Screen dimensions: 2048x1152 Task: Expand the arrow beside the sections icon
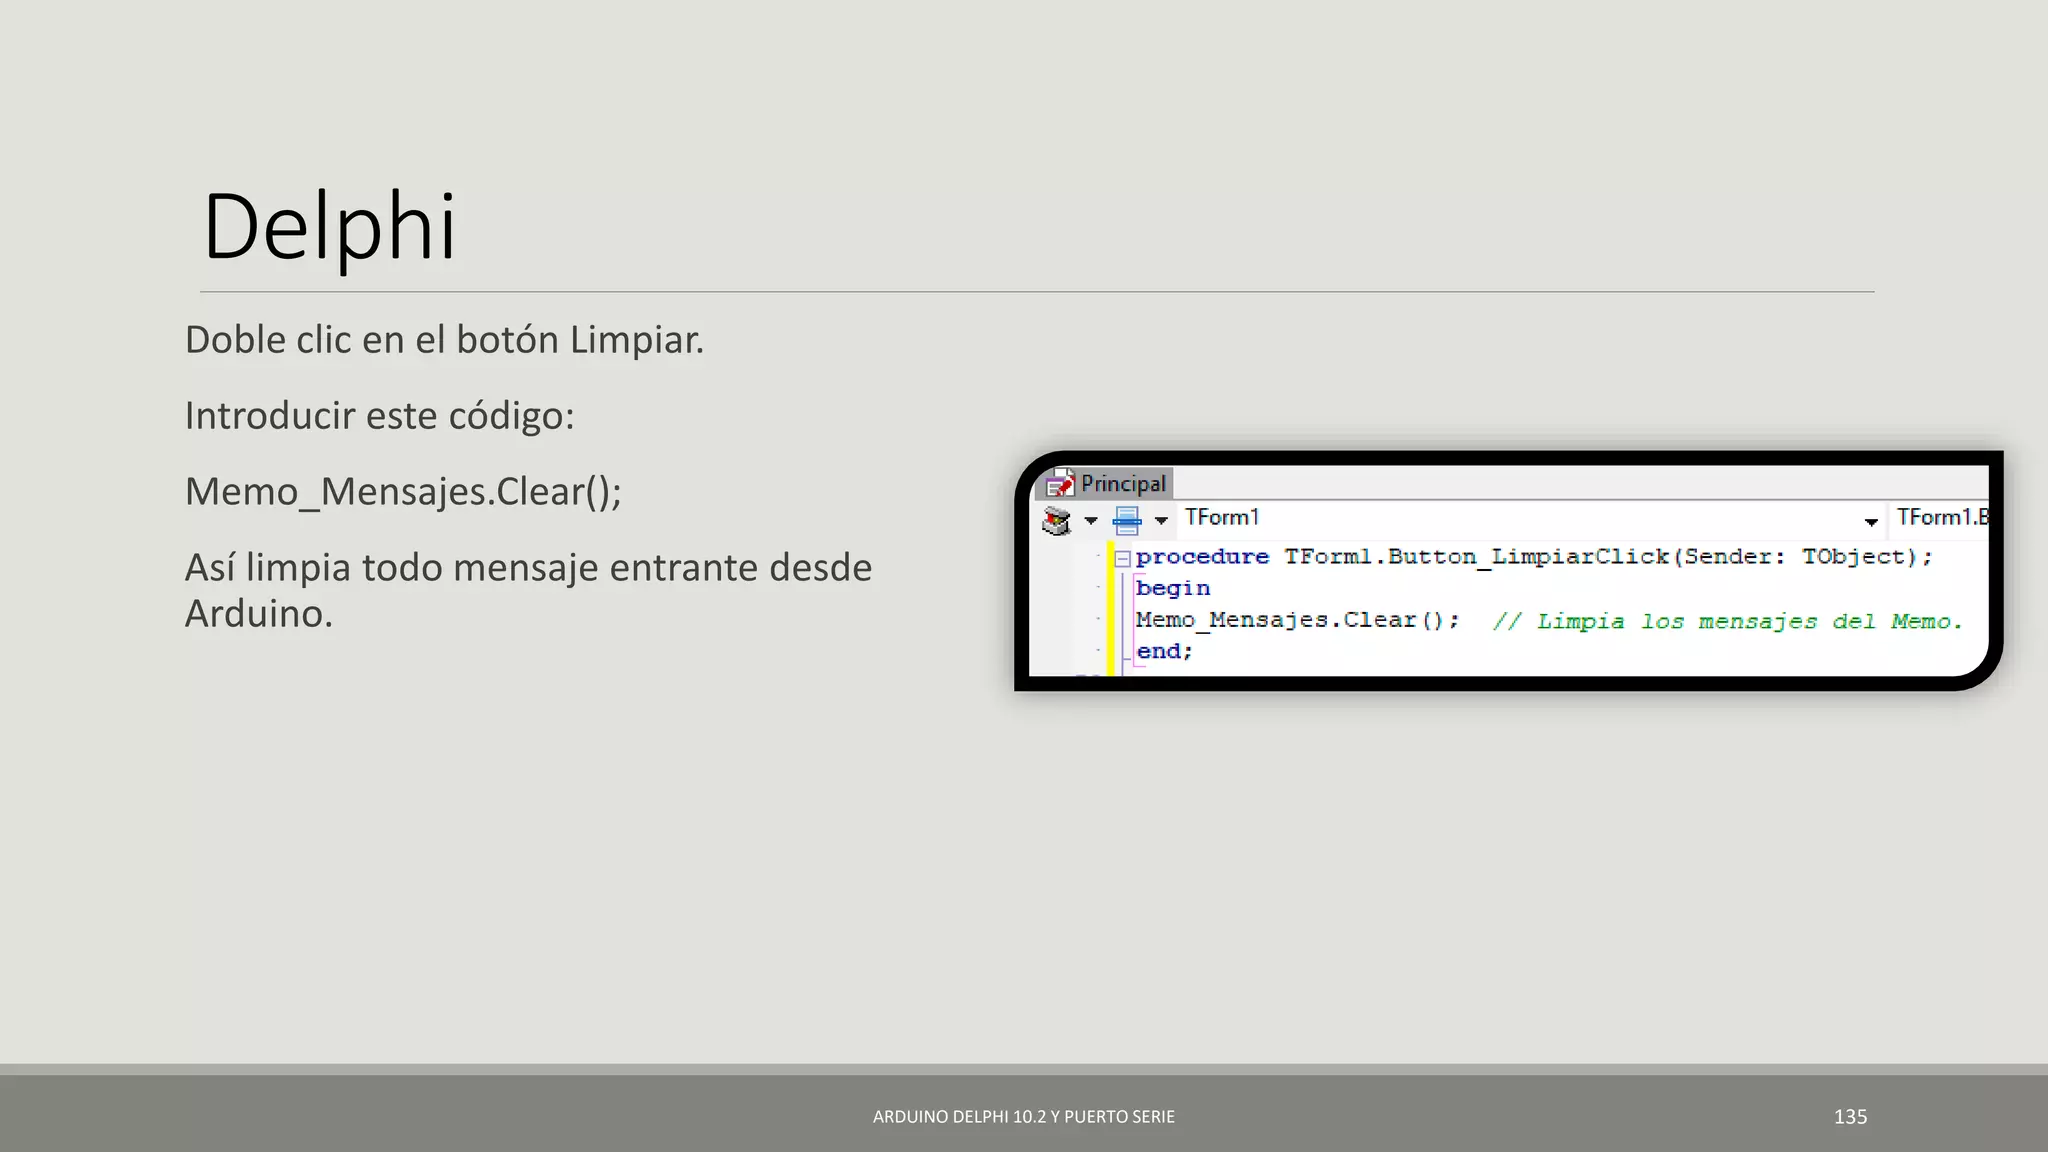click(x=1091, y=520)
